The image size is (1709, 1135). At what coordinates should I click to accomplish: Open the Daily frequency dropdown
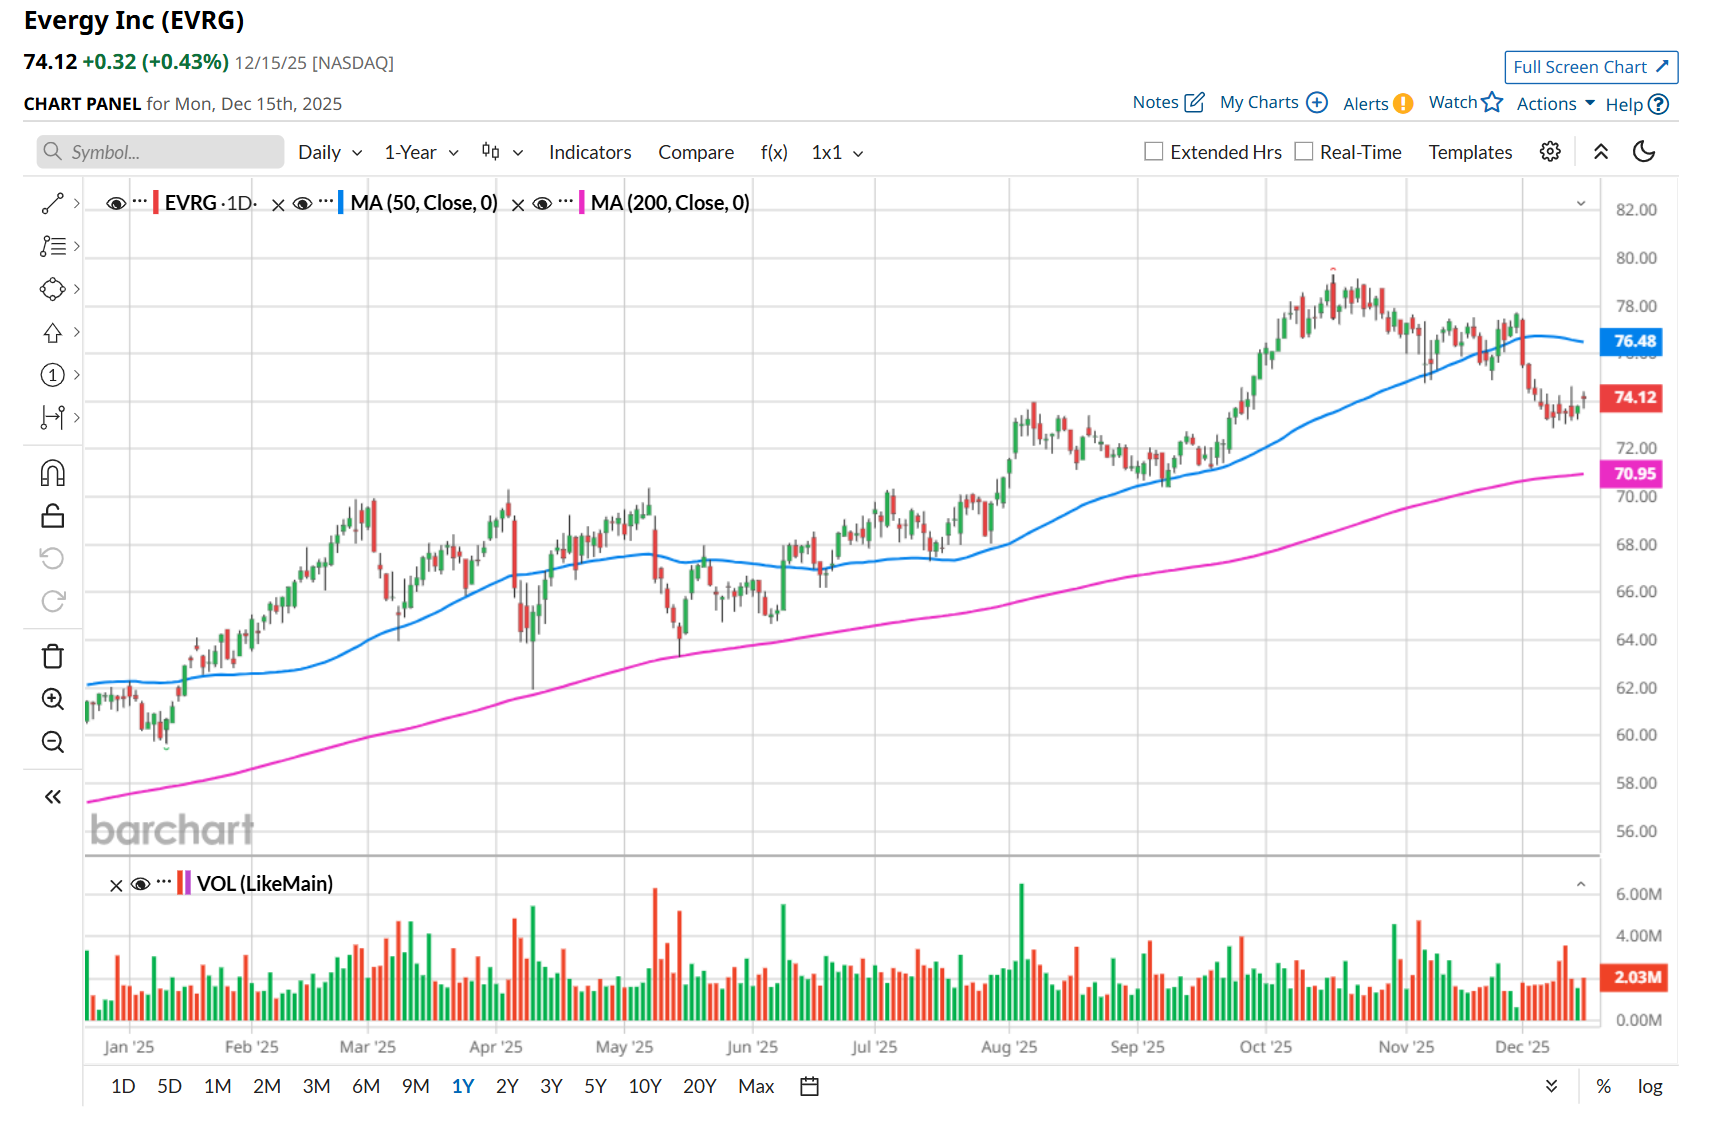[330, 153]
